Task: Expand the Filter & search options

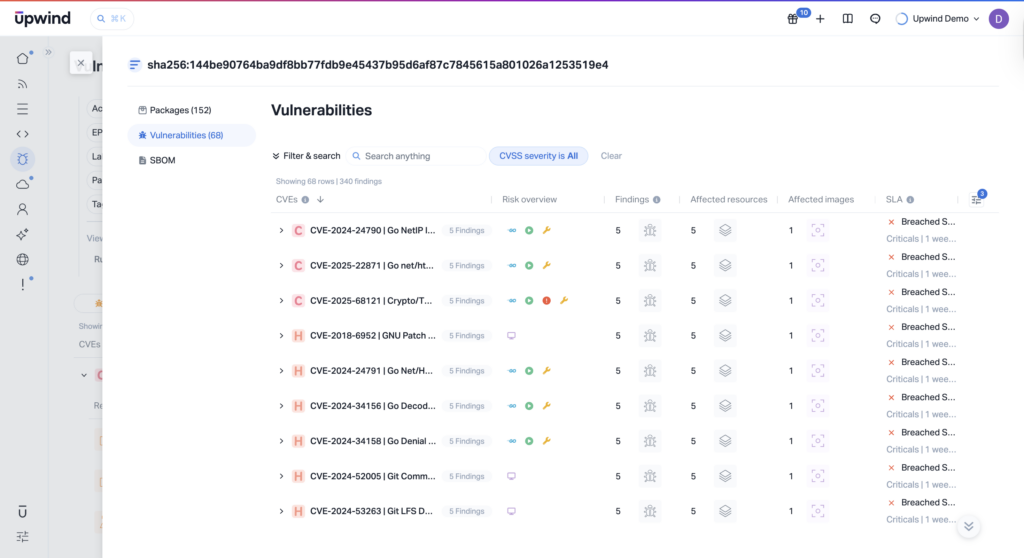Action: click(x=306, y=156)
